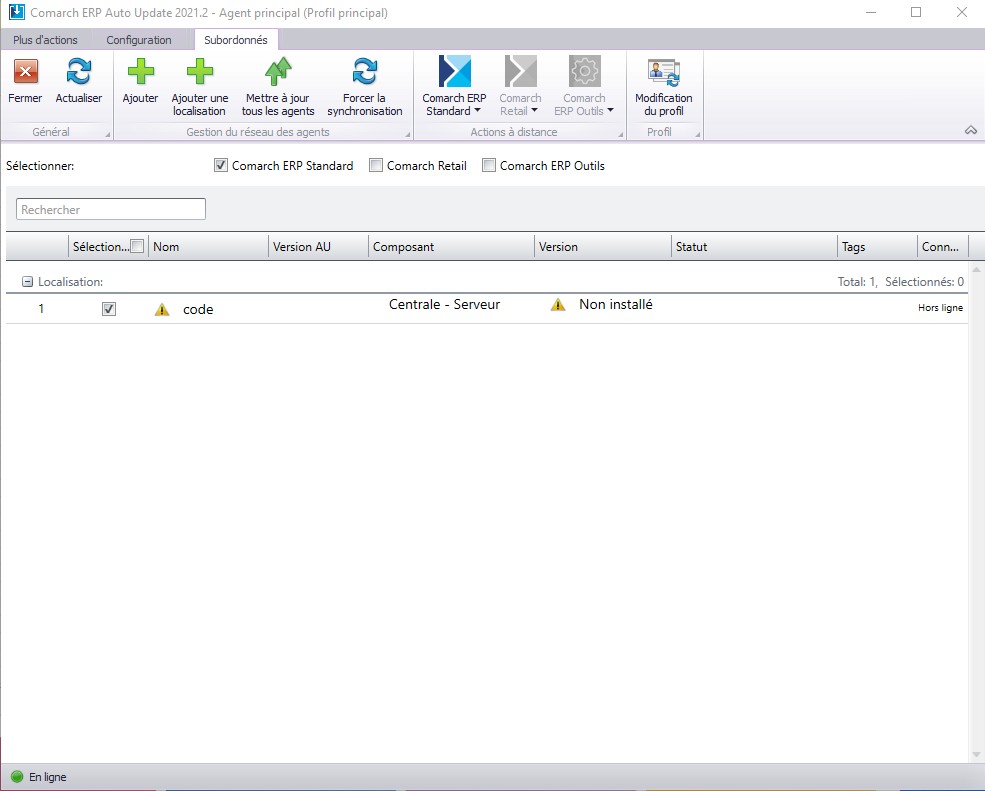Image resolution: width=985 pixels, height=791 pixels.
Task: Collapse the Localisation group
Action: coord(27,282)
